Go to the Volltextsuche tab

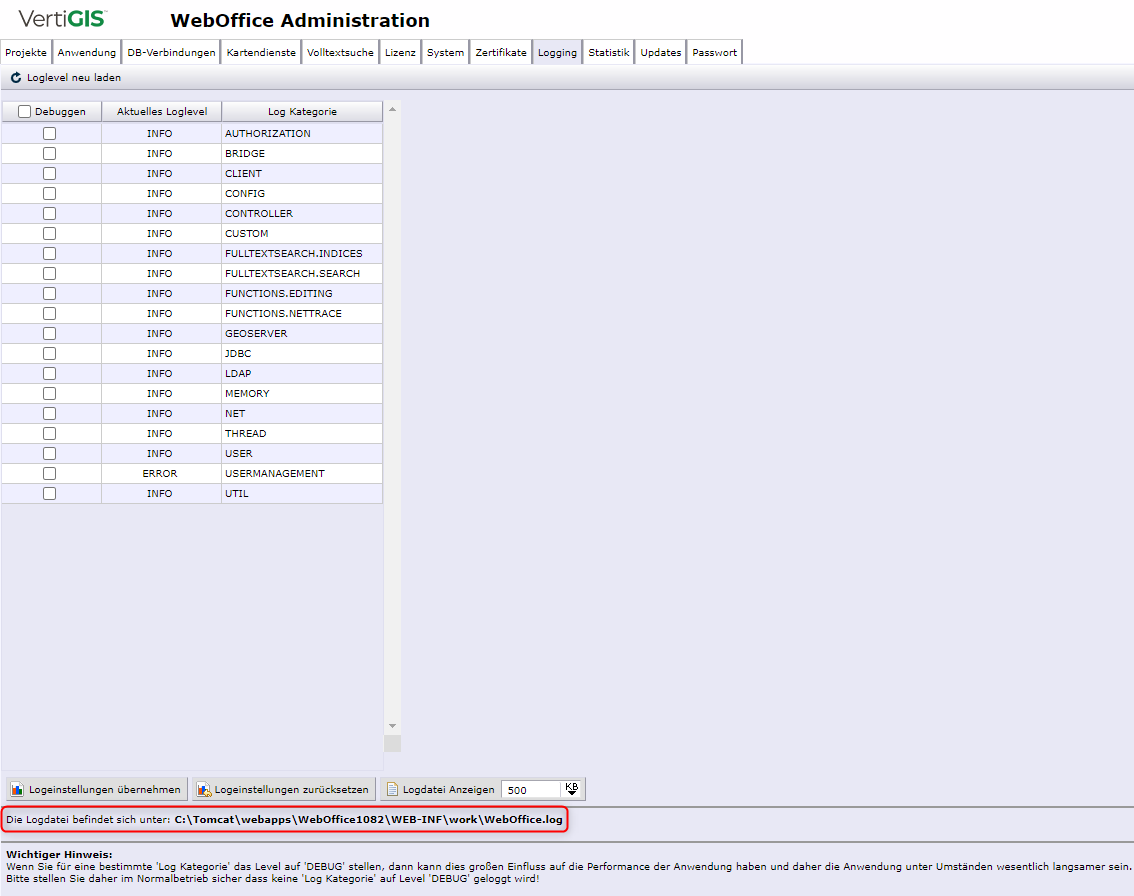pyautogui.click(x=340, y=52)
